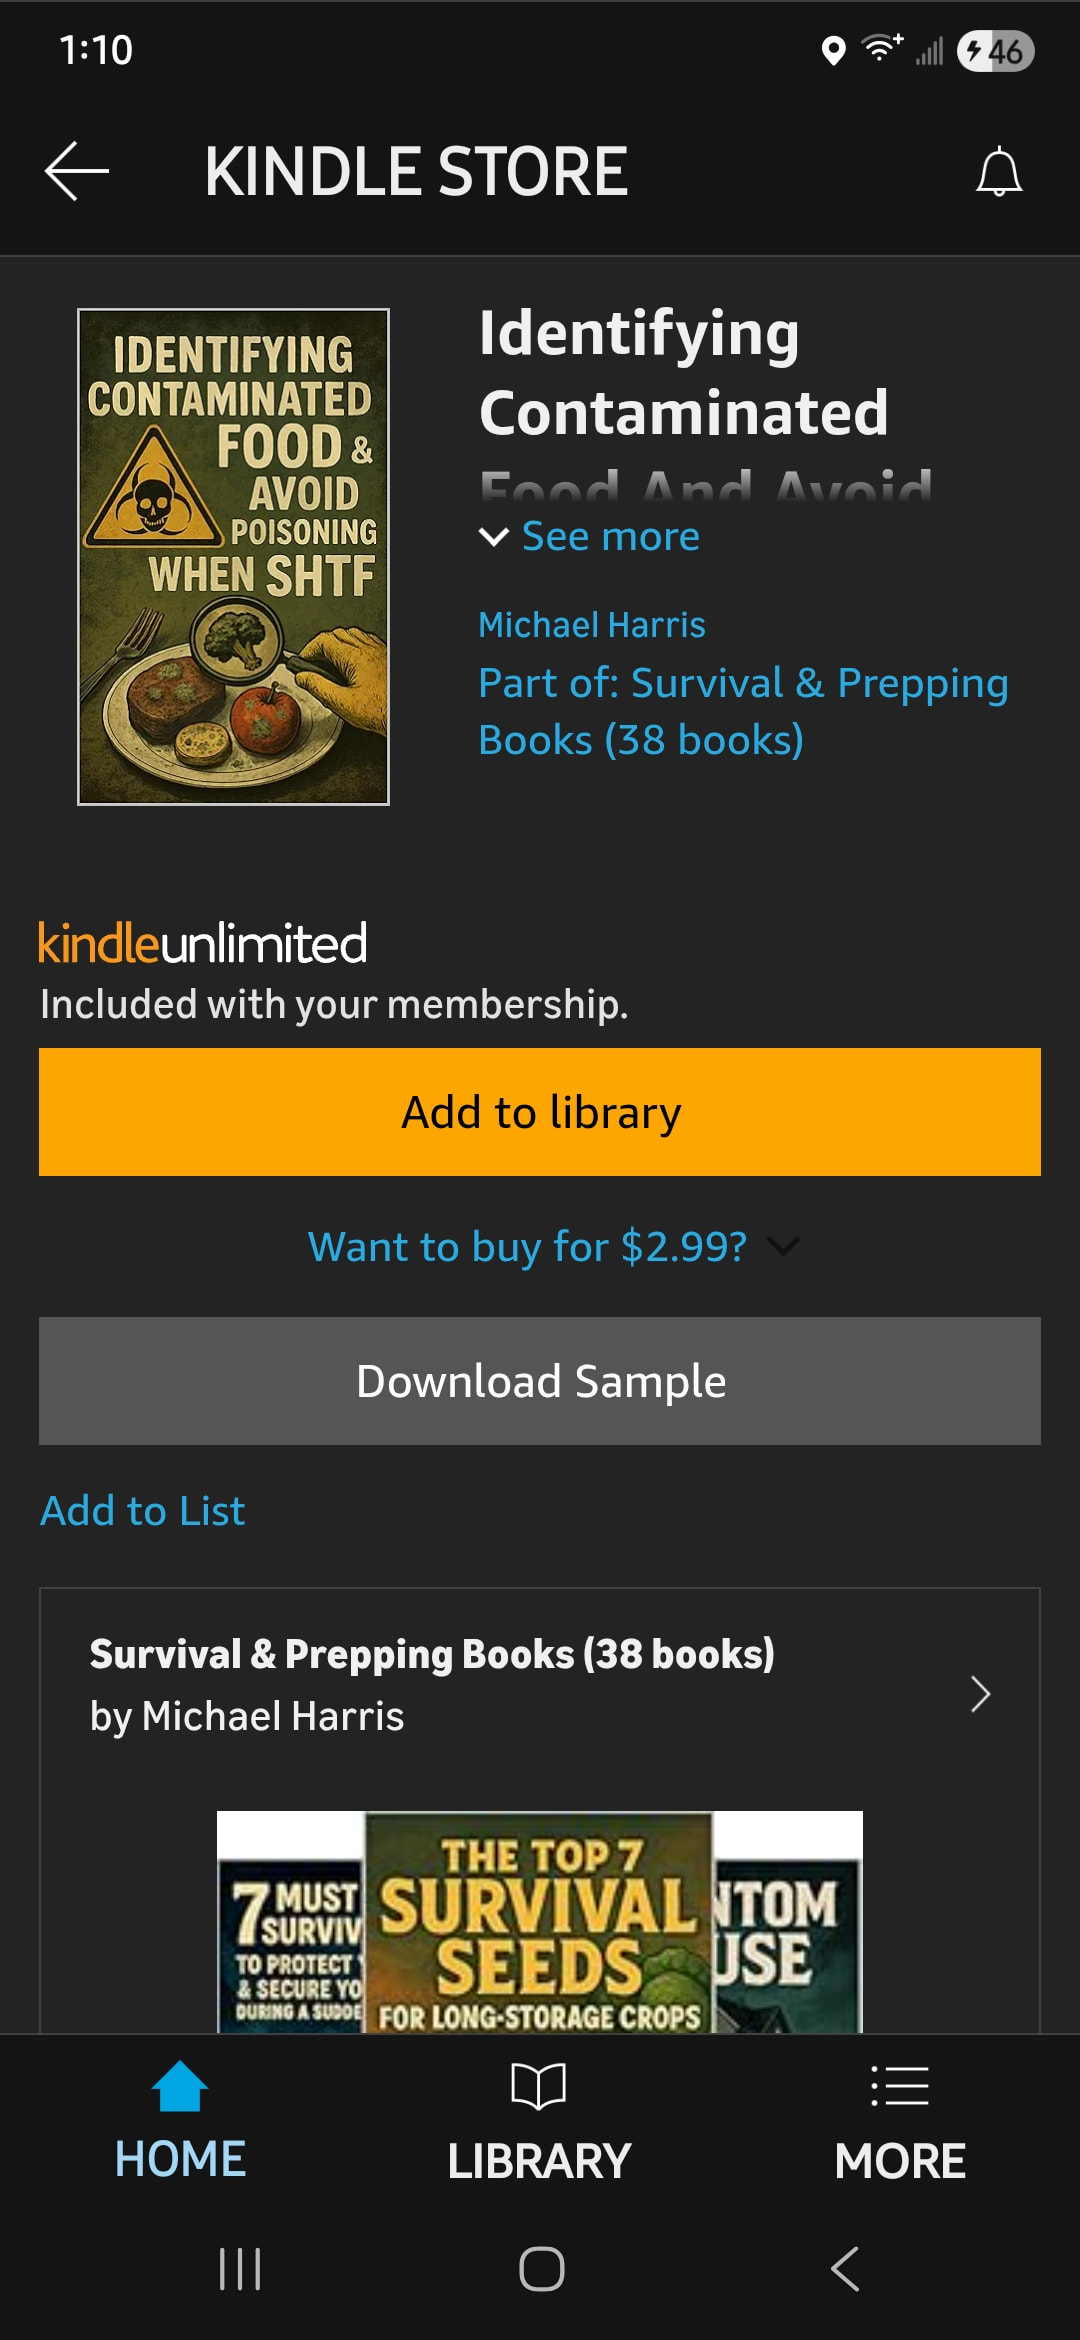Click Download Sample button
The image size is (1080, 2340).
tap(540, 1381)
